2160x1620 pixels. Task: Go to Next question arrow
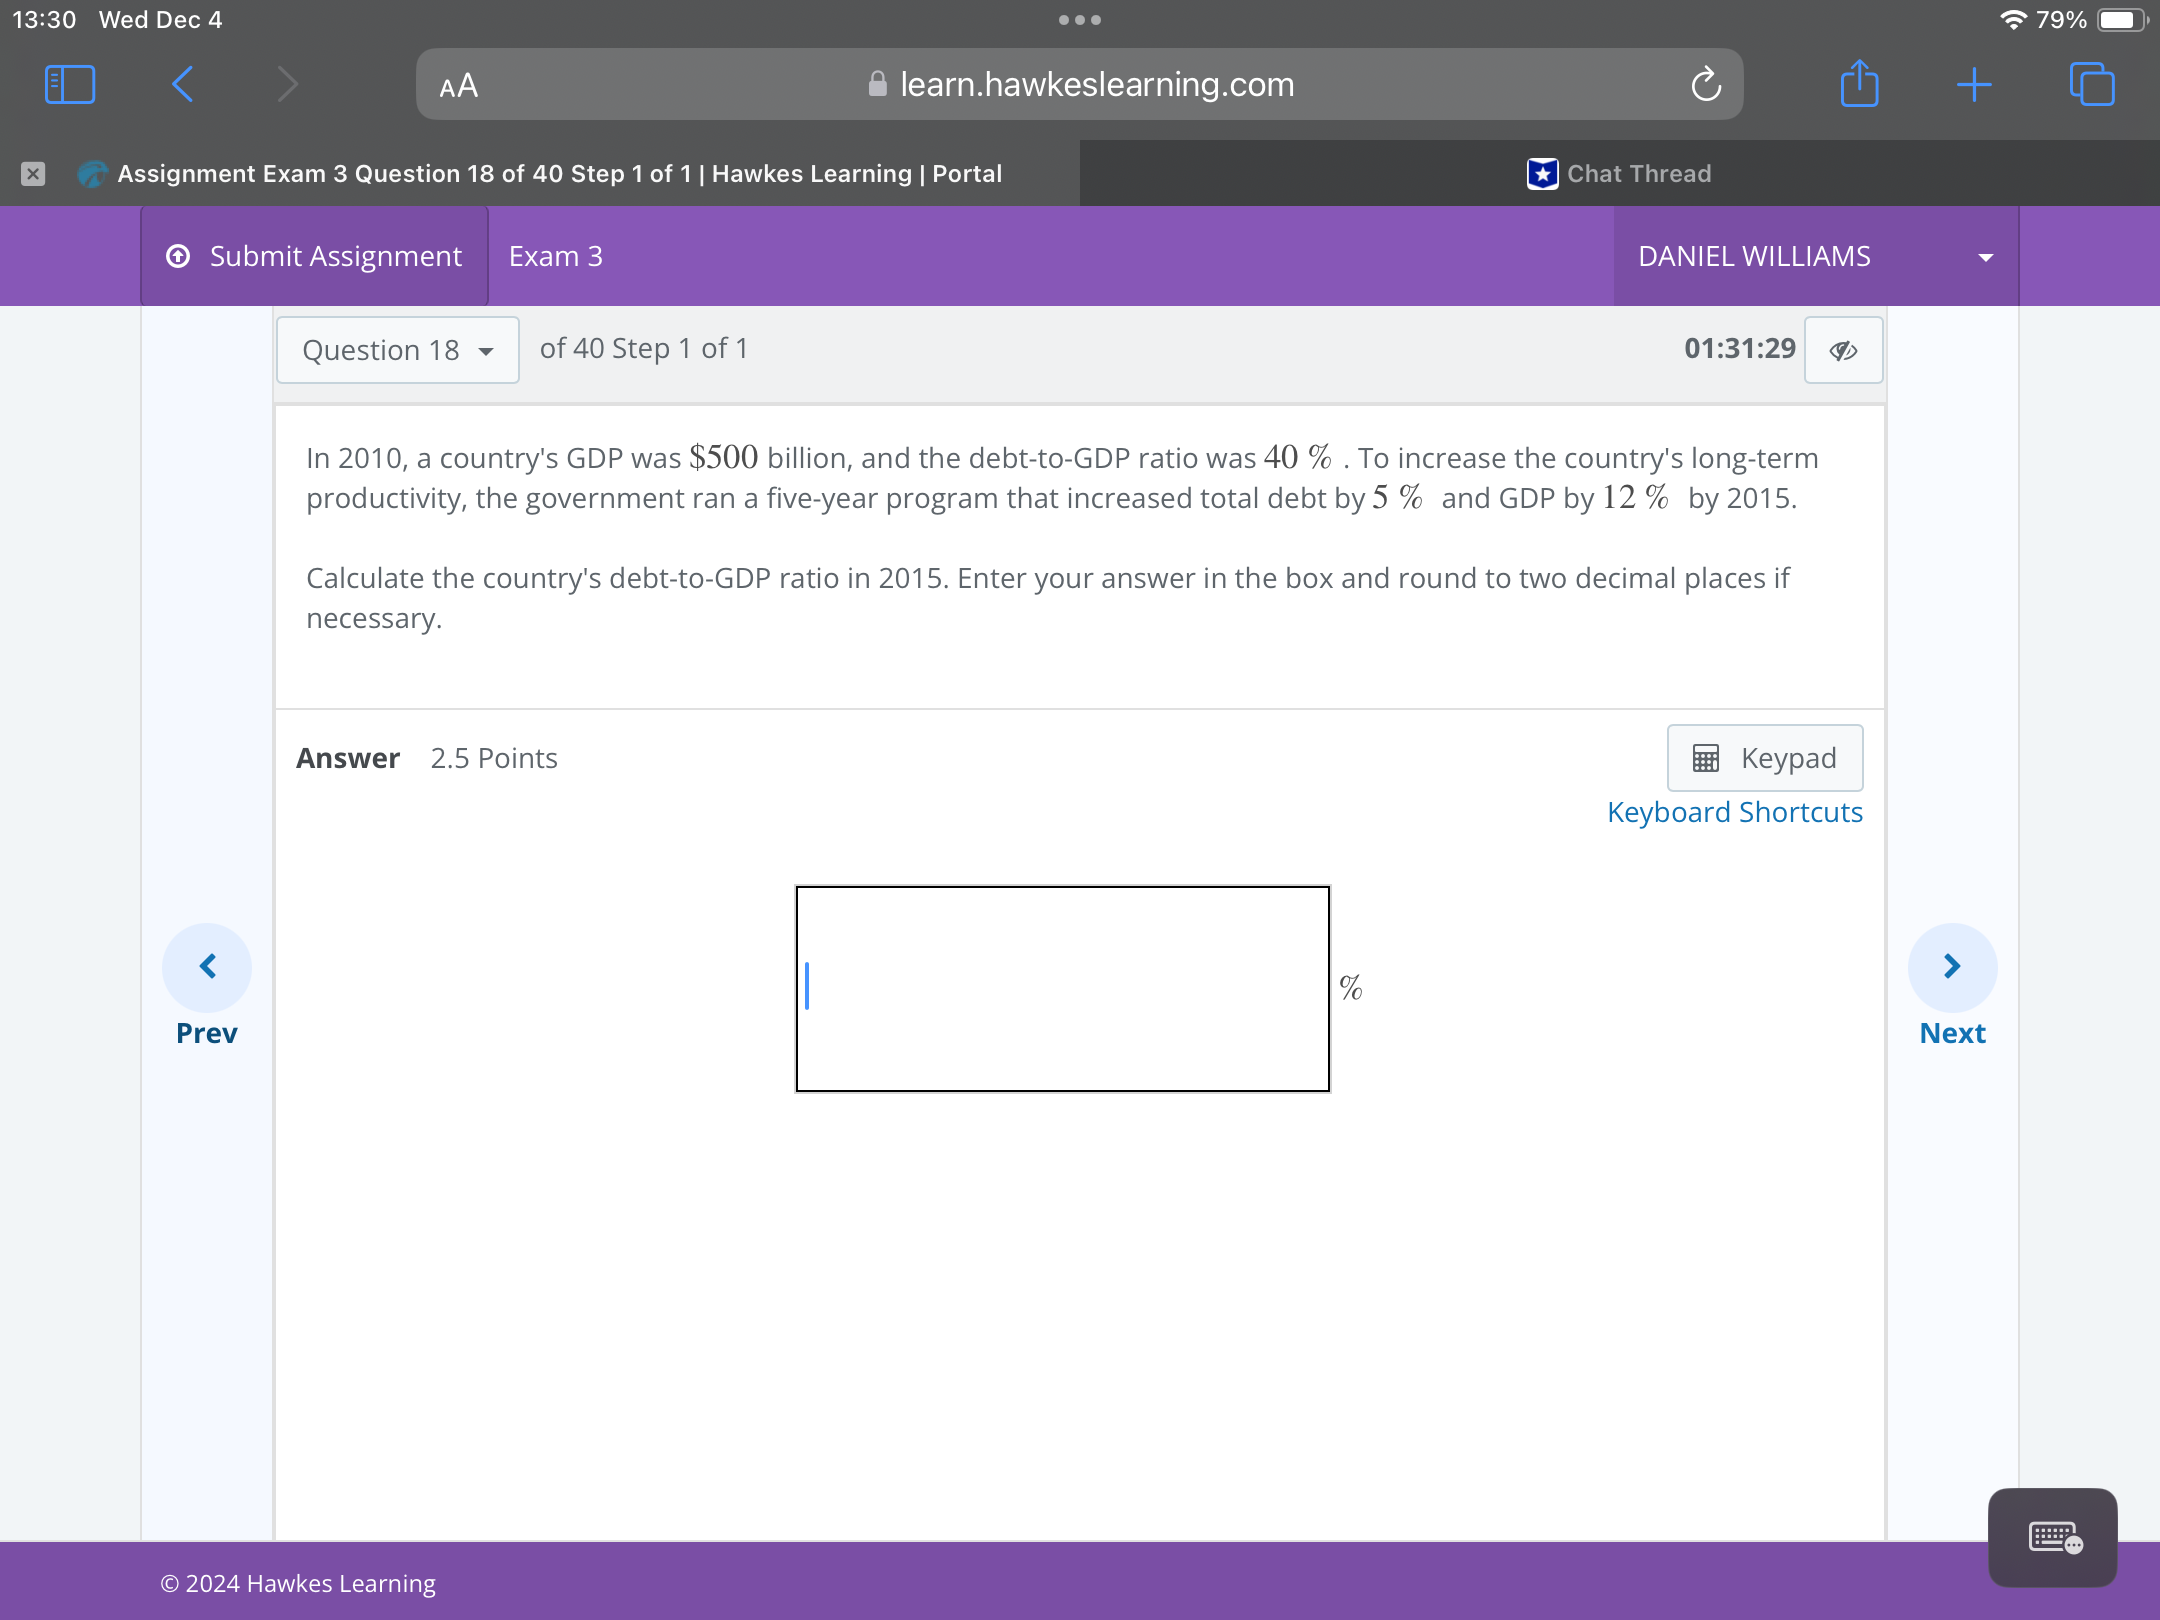[1952, 967]
